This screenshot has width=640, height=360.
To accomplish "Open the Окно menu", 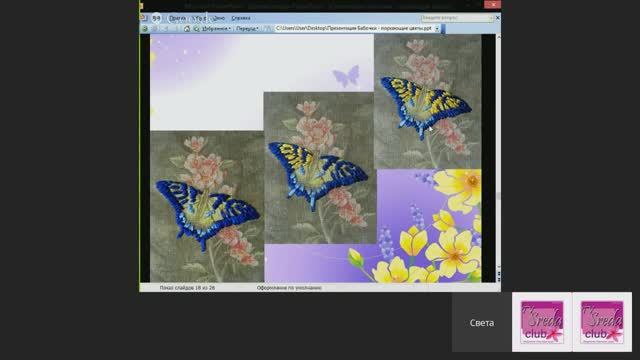I will 219,18.
